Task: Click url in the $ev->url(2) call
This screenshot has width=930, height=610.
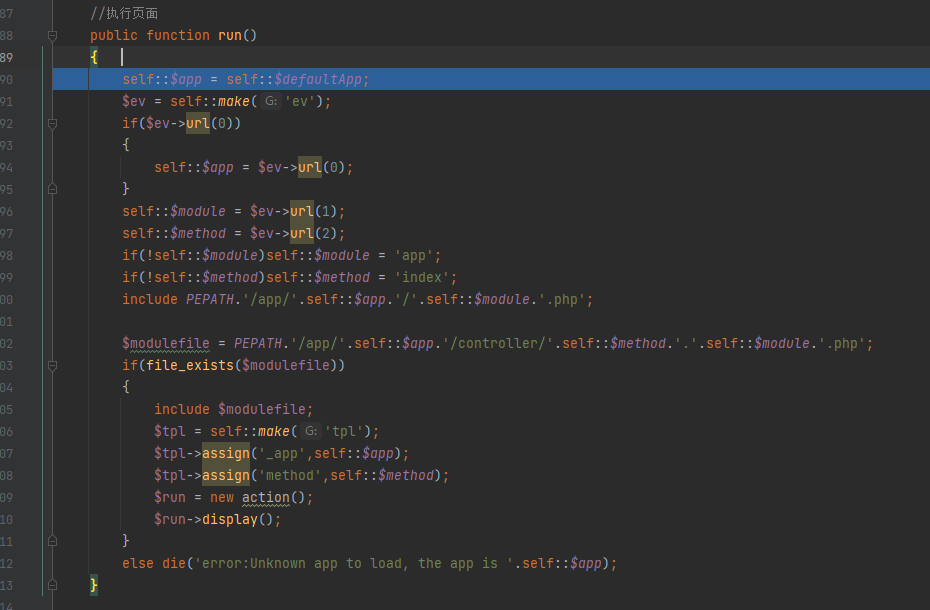Action: click(x=301, y=233)
